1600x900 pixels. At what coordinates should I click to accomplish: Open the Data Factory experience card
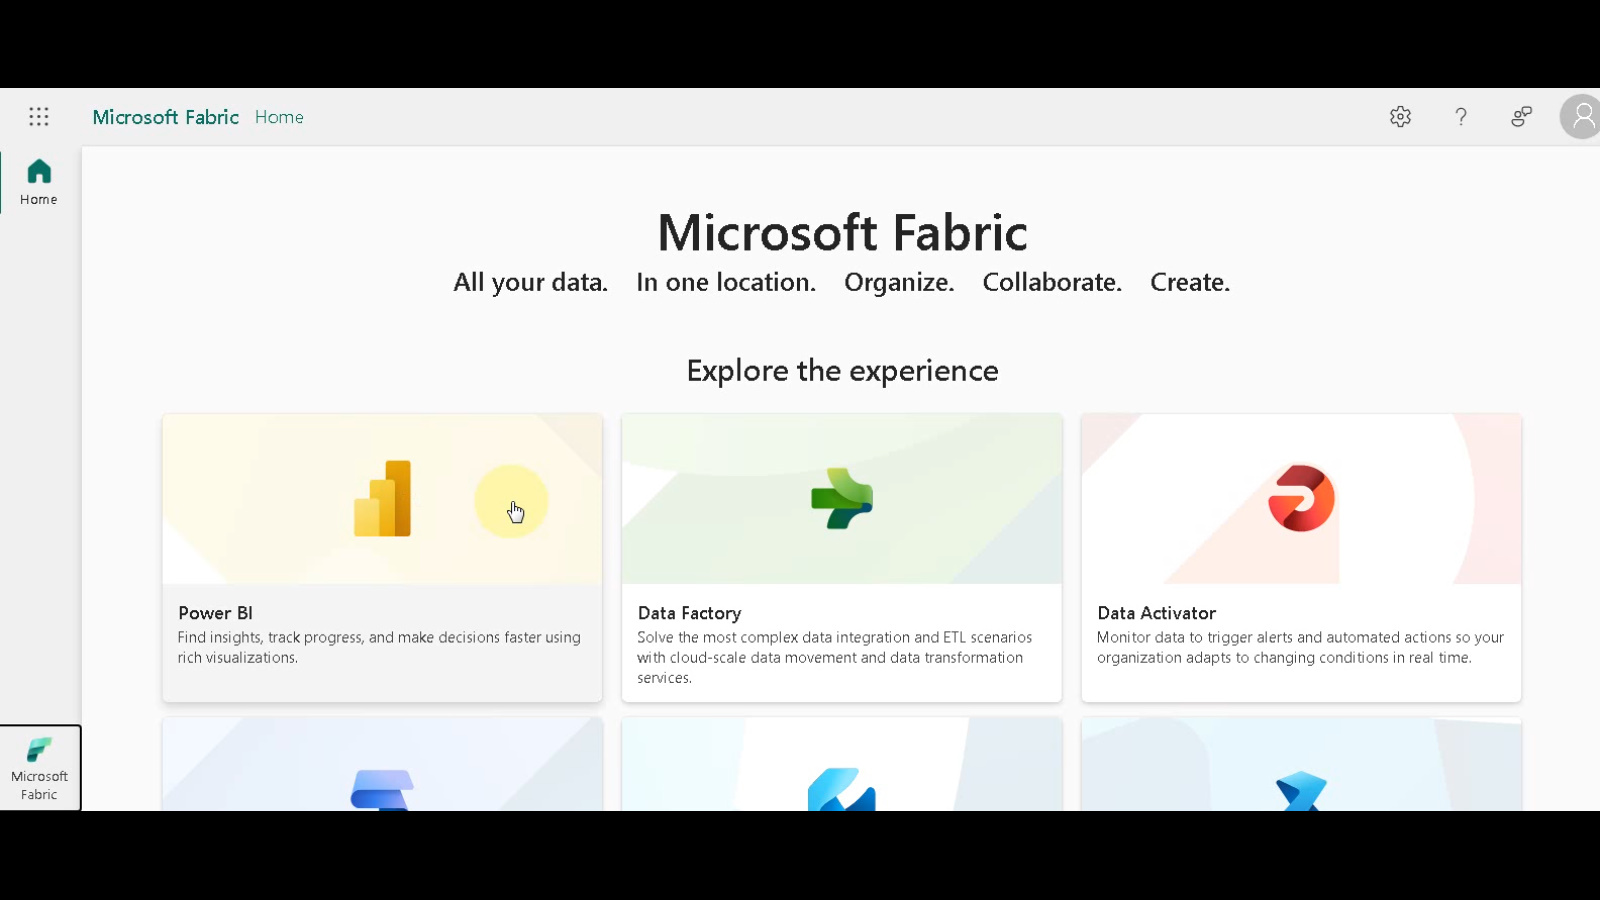[841, 558]
